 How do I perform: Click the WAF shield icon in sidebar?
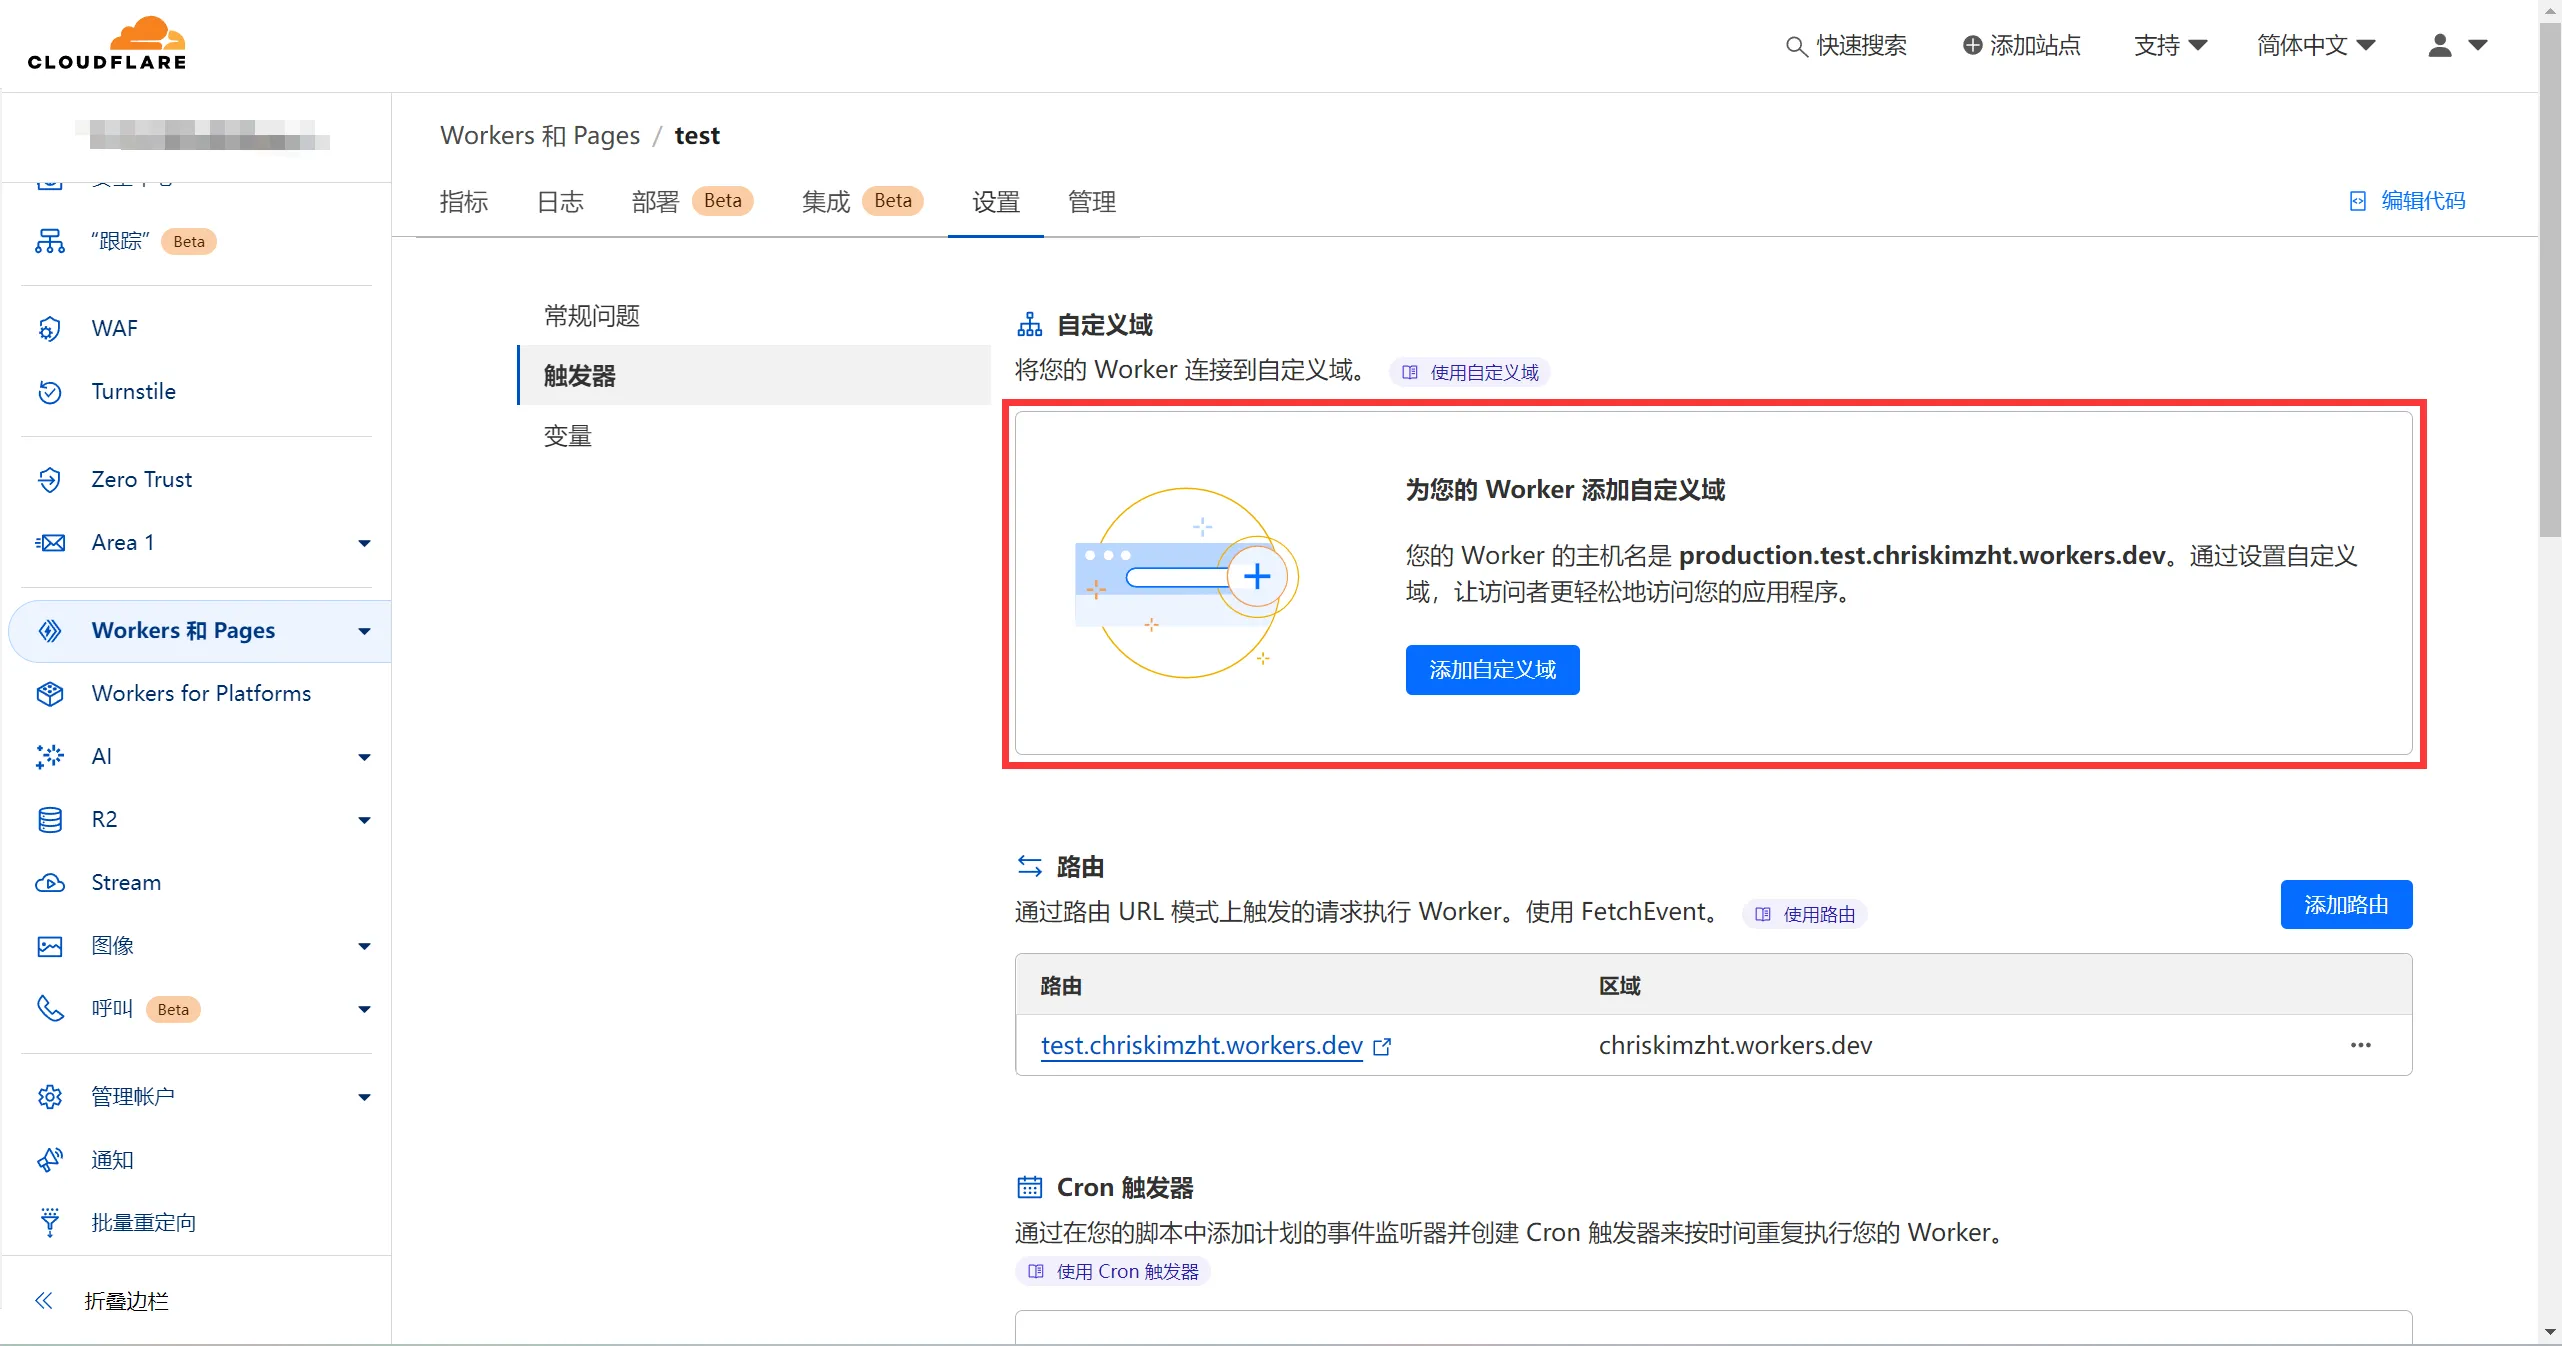(x=49, y=328)
